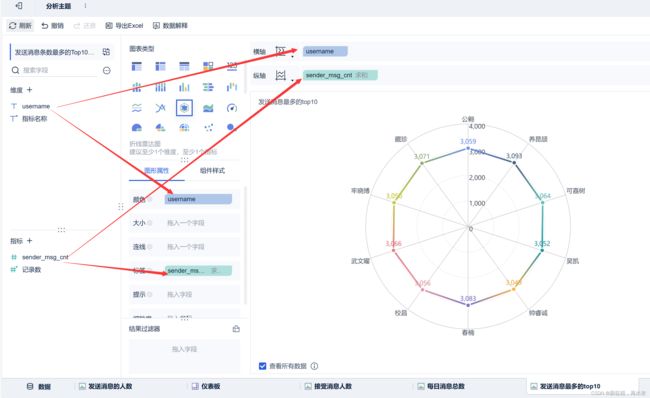
Task: Open field options menu next to search
Action: coord(107,70)
